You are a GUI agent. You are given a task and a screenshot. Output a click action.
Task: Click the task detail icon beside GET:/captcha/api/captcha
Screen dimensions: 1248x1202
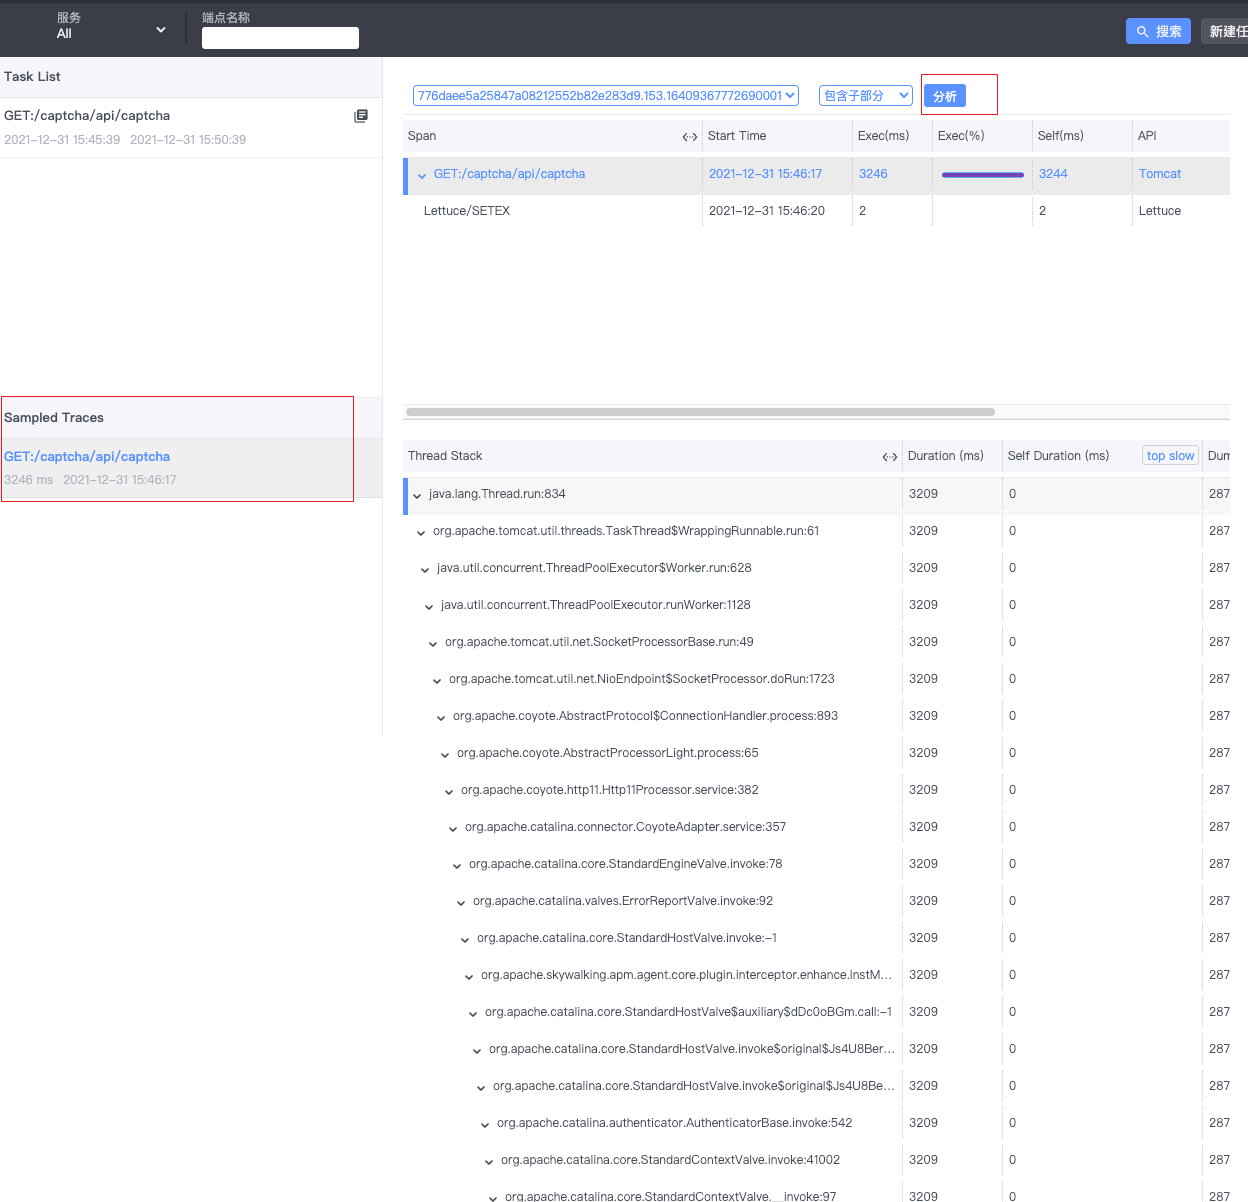pos(360,116)
